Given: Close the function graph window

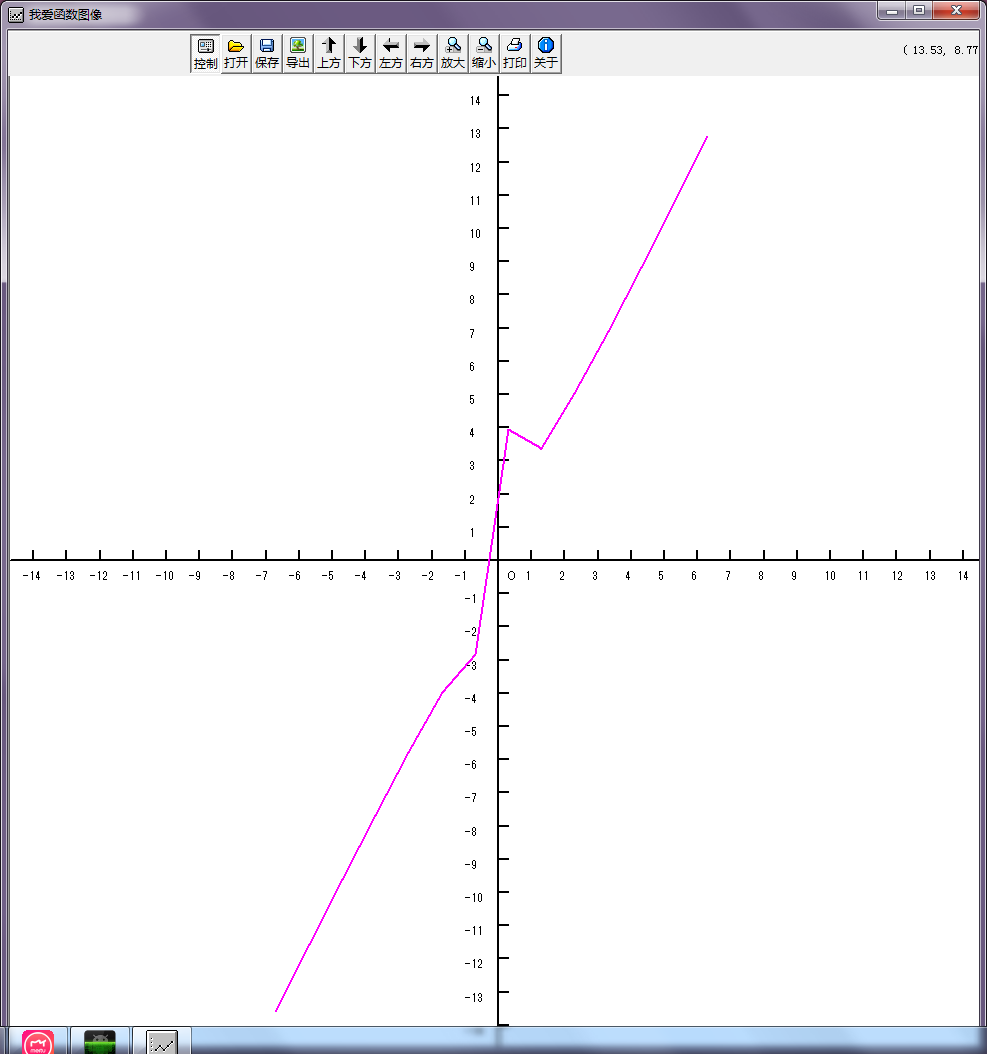Looking at the screenshot, I should pyautogui.click(x=957, y=10).
